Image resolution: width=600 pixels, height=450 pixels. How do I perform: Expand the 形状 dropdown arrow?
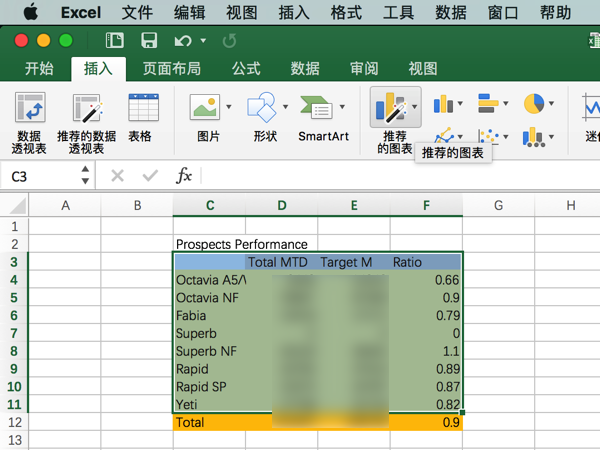[x=285, y=107]
